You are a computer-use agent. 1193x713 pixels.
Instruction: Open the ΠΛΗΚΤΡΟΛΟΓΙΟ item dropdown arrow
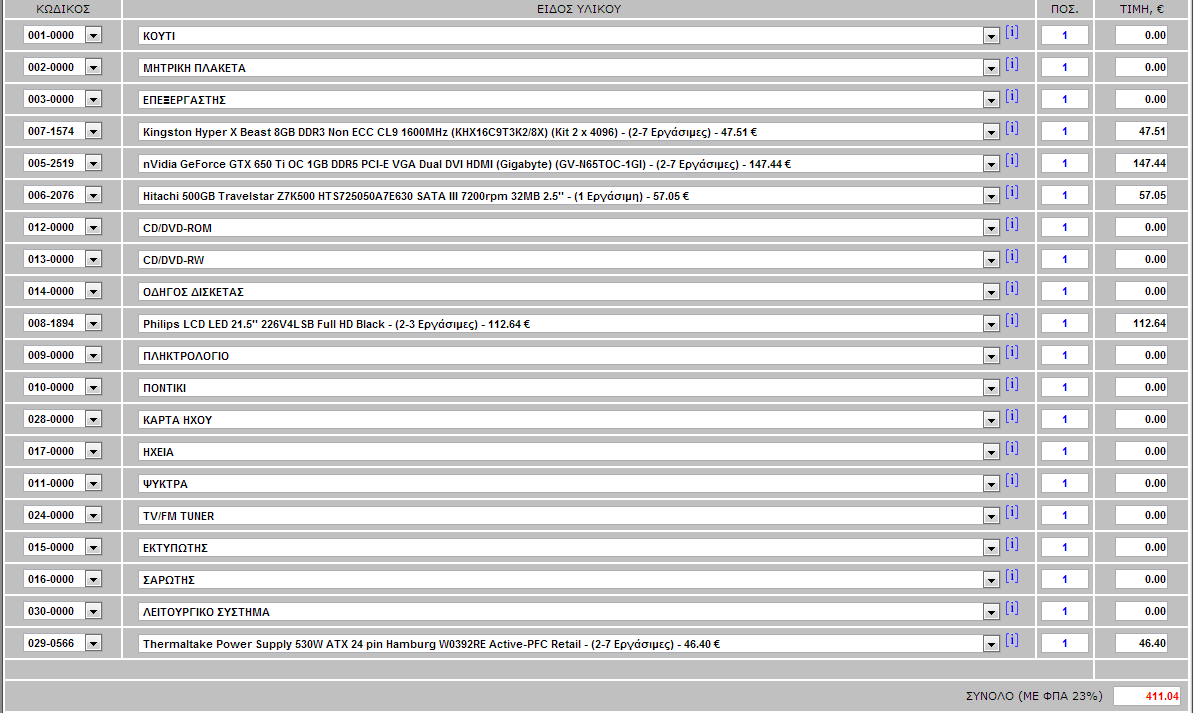[991, 356]
